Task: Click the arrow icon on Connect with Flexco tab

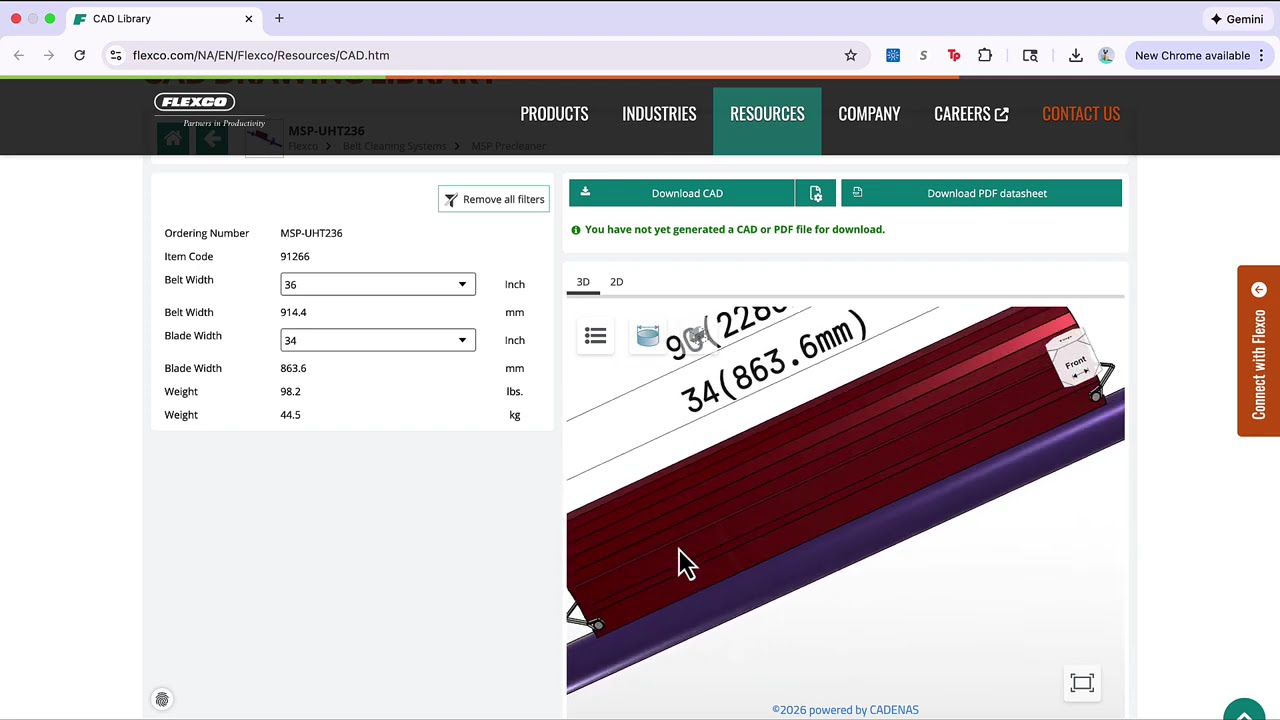Action: click(x=1259, y=290)
